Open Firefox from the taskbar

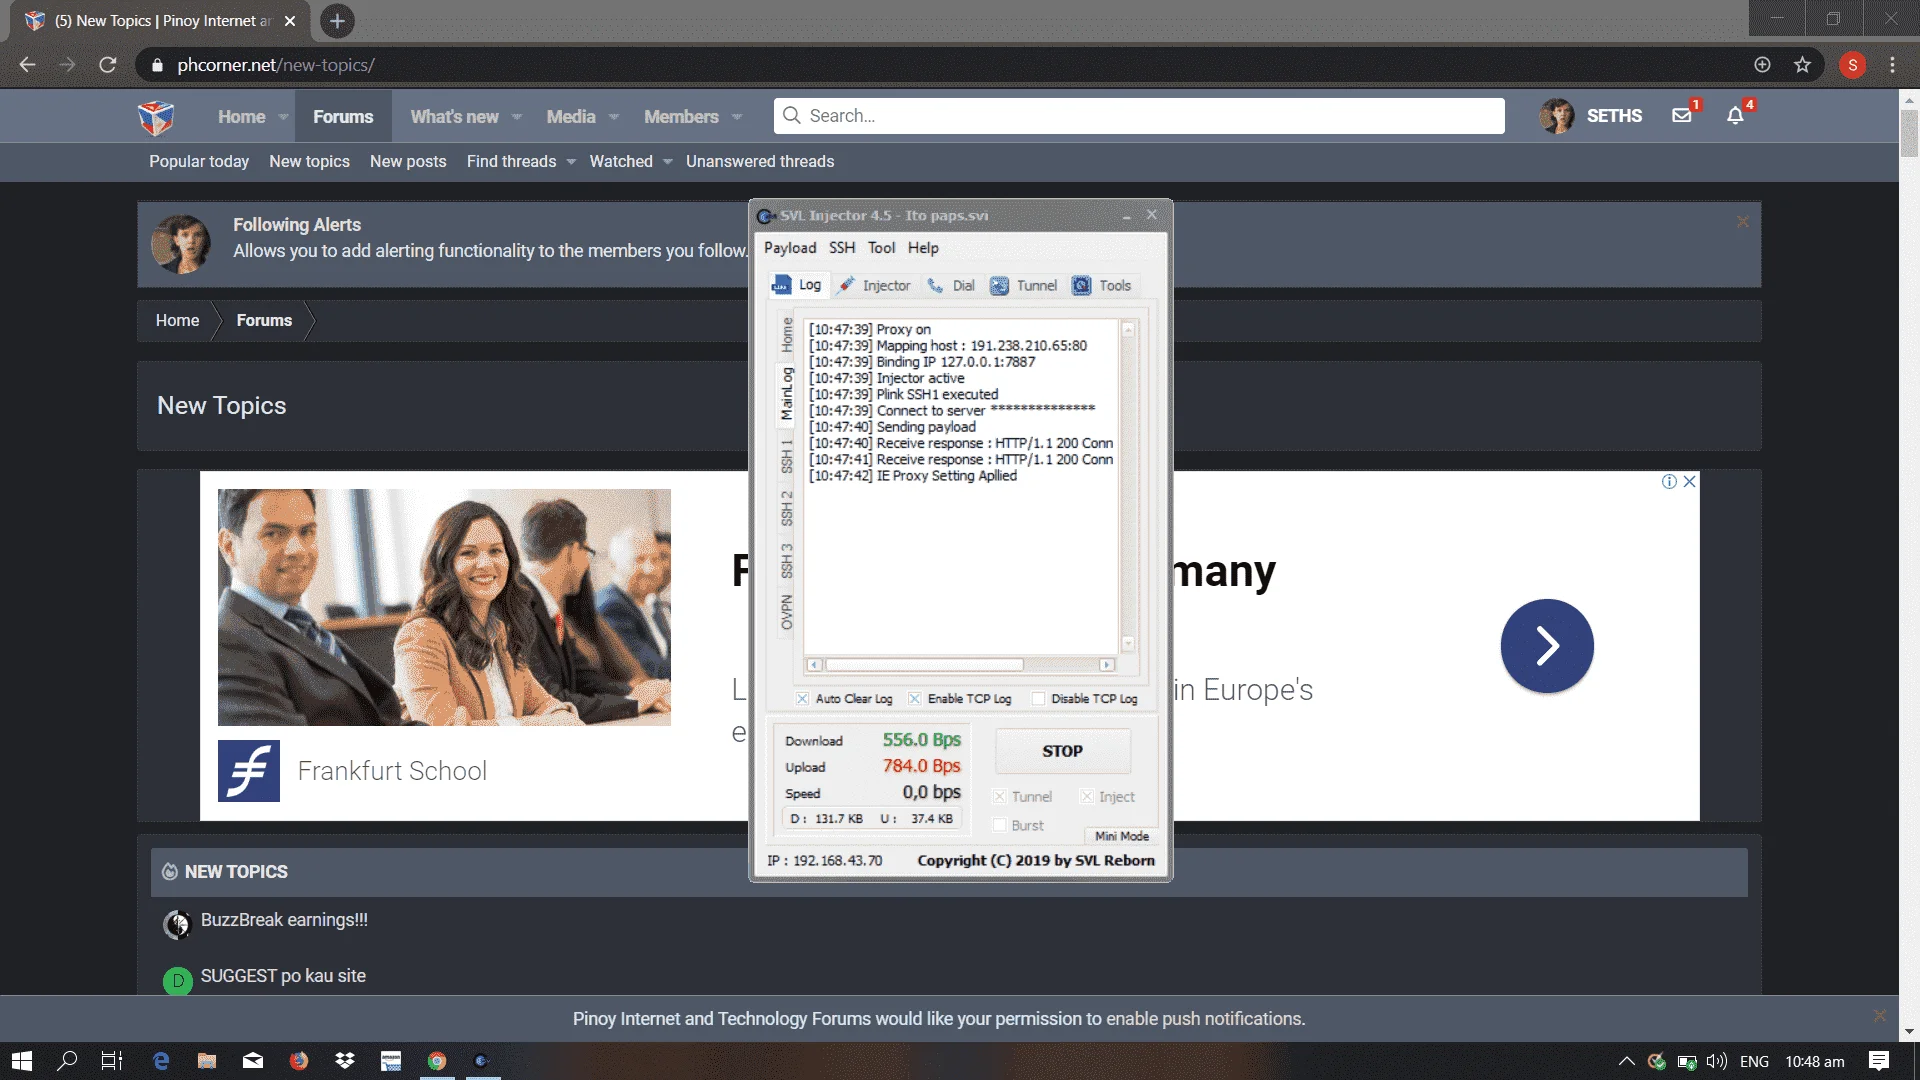[x=299, y=1061]
